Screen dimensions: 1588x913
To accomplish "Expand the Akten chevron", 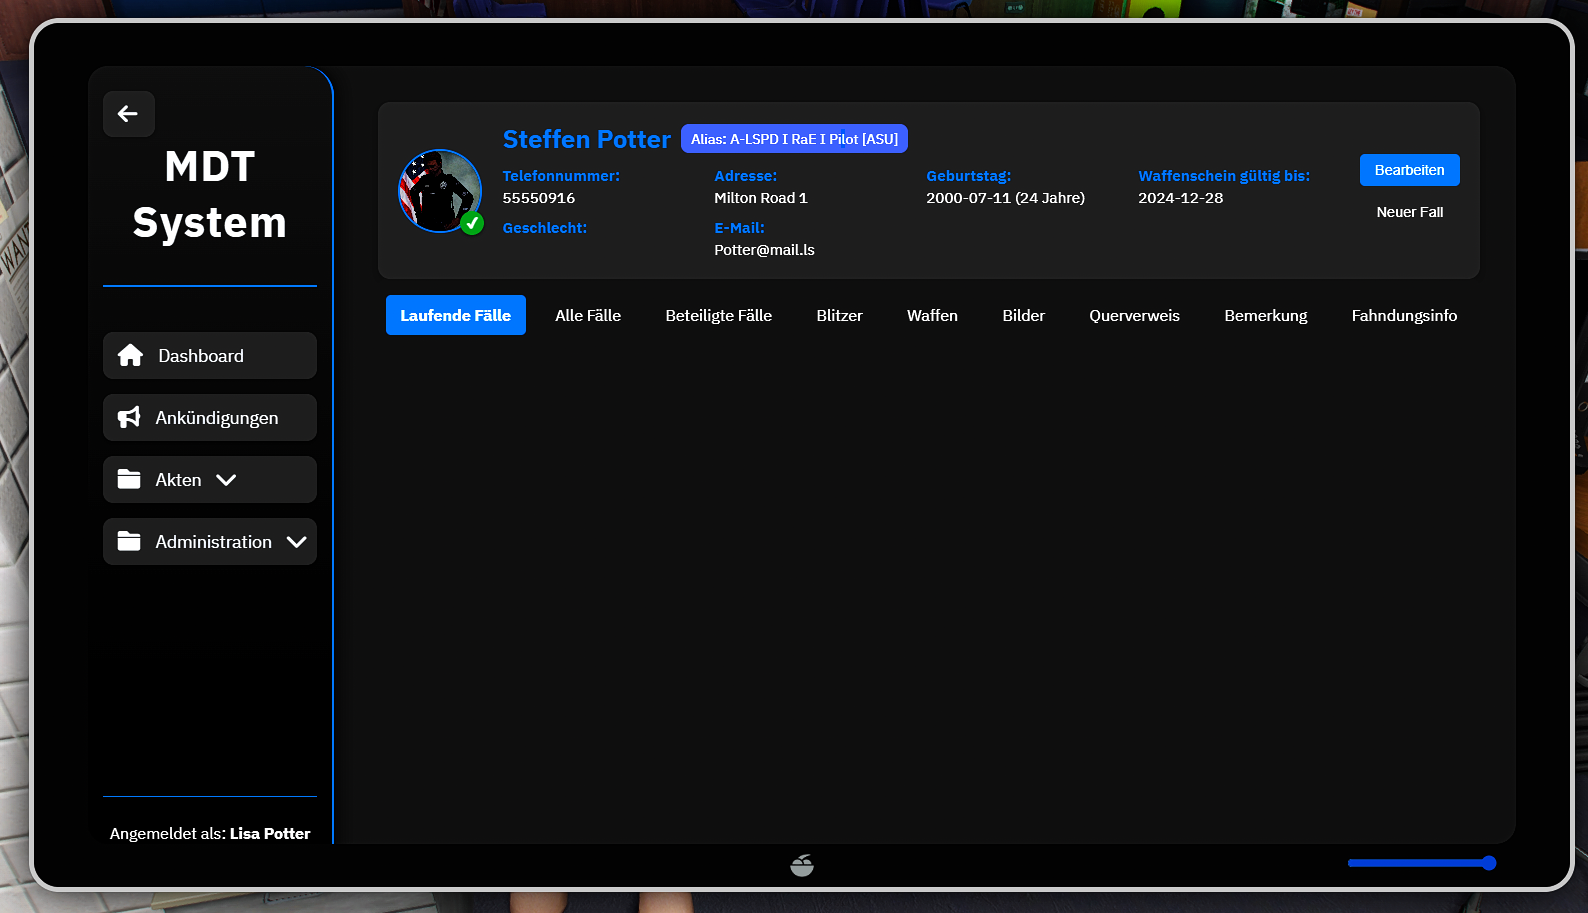I will pyautogui.click(x=226, y=480).
